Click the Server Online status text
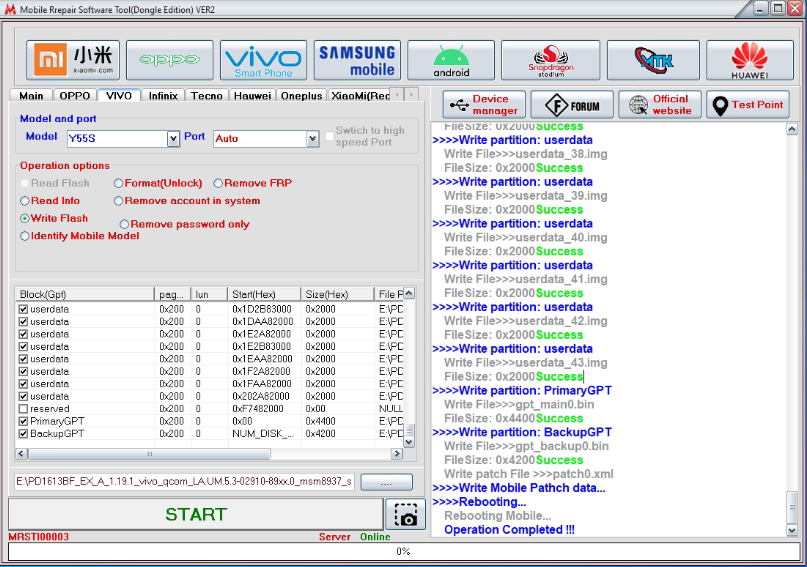 tap(354, 537)
